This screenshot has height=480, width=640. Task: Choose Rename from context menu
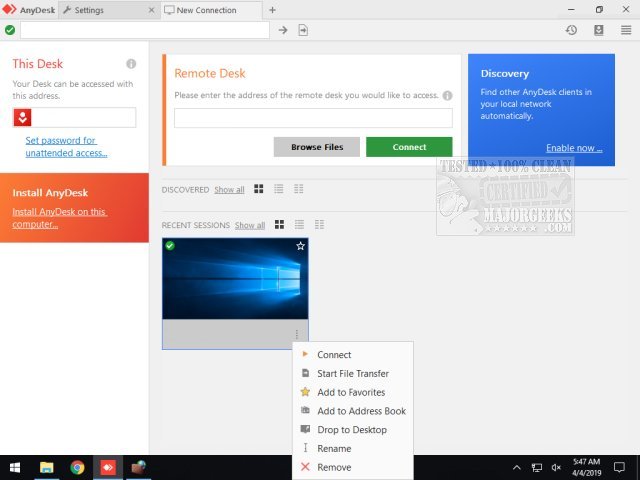point(353,449)
